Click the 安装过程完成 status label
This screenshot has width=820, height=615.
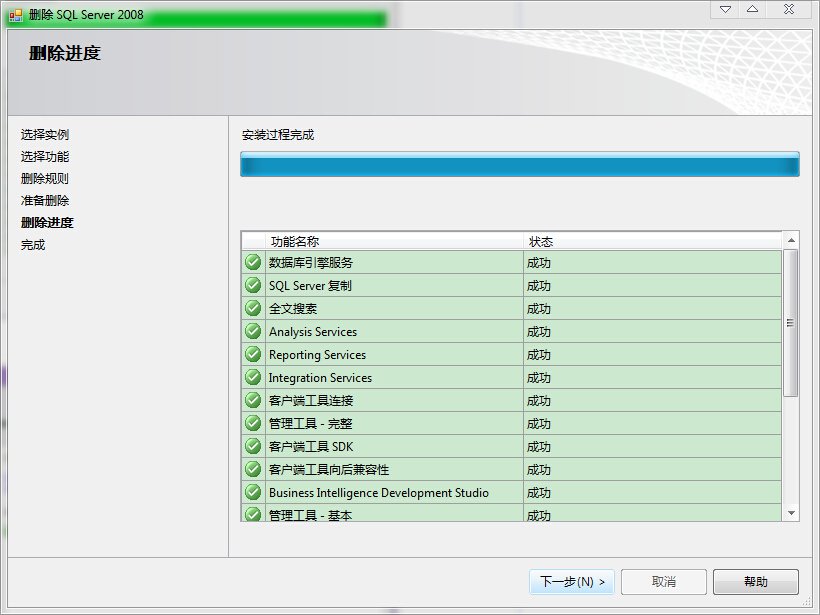click(x=278, y=135)
